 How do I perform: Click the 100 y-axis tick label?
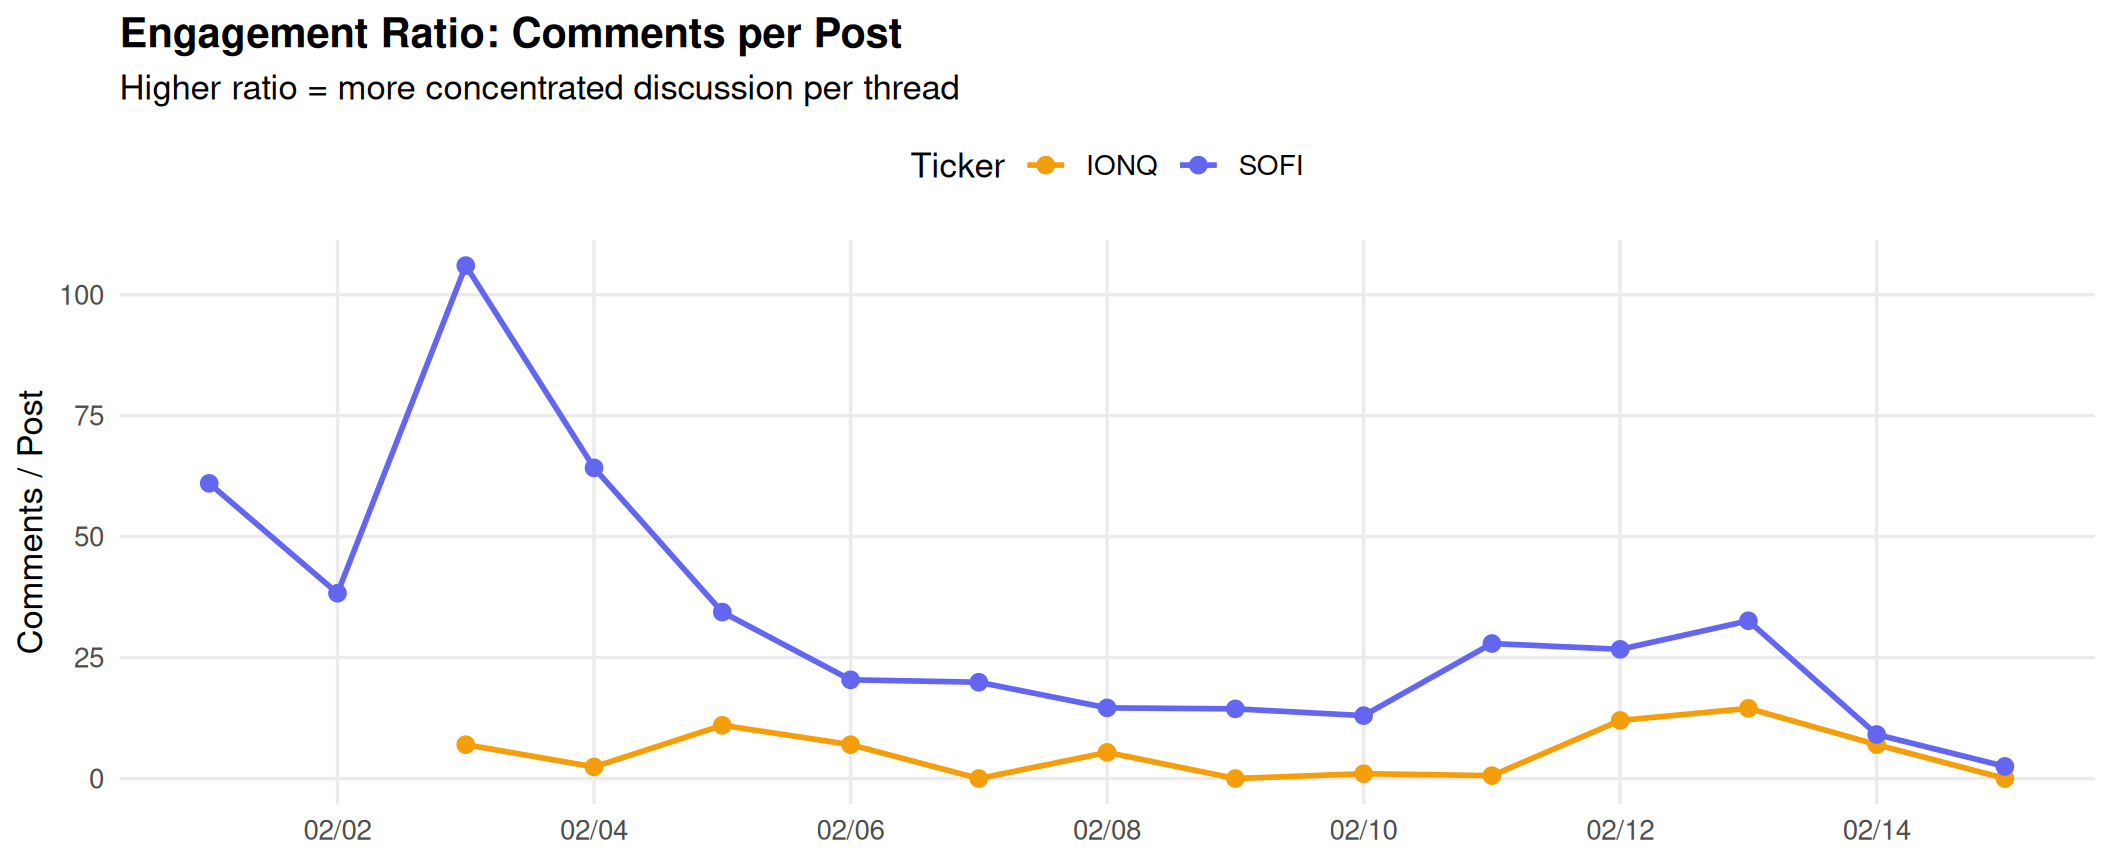(x=82, y=295)
